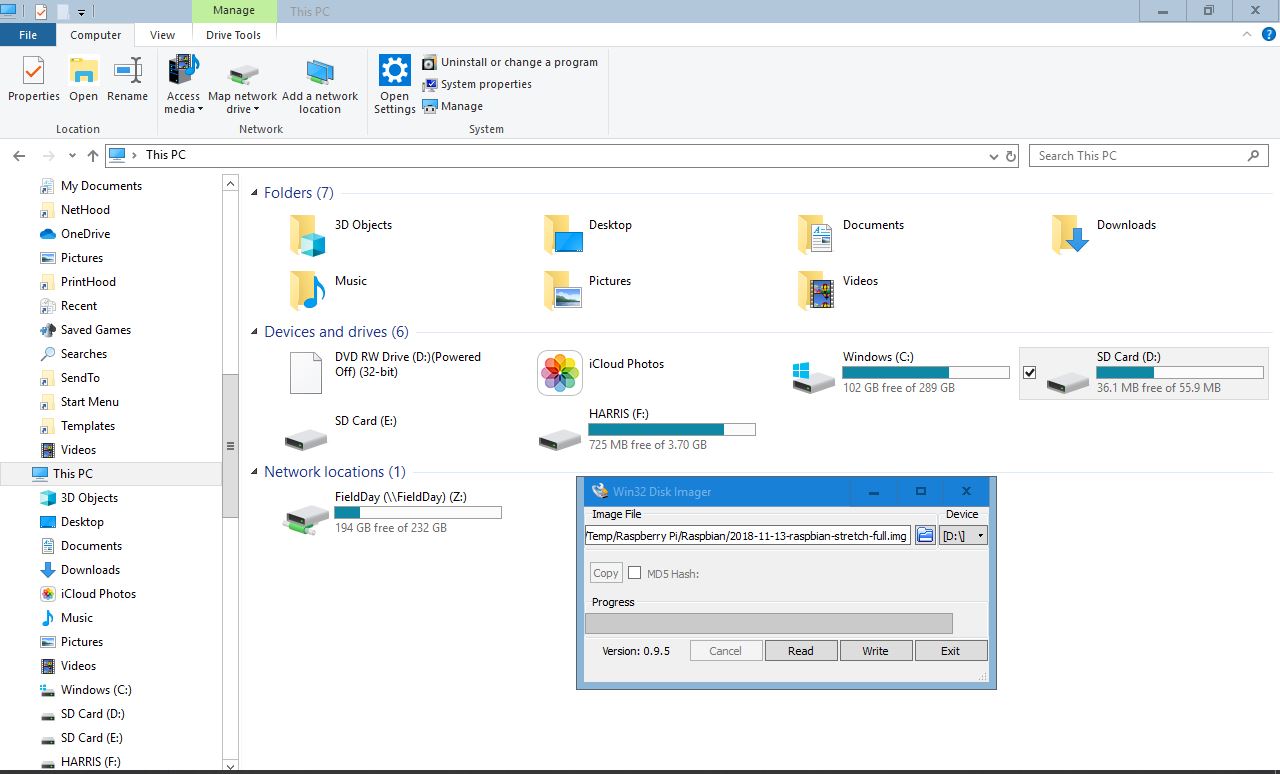The width and height of the screenshot is (1280, 774).
Task: Select the DVD RW Drive (D:) icon
Action: (306, 372)
